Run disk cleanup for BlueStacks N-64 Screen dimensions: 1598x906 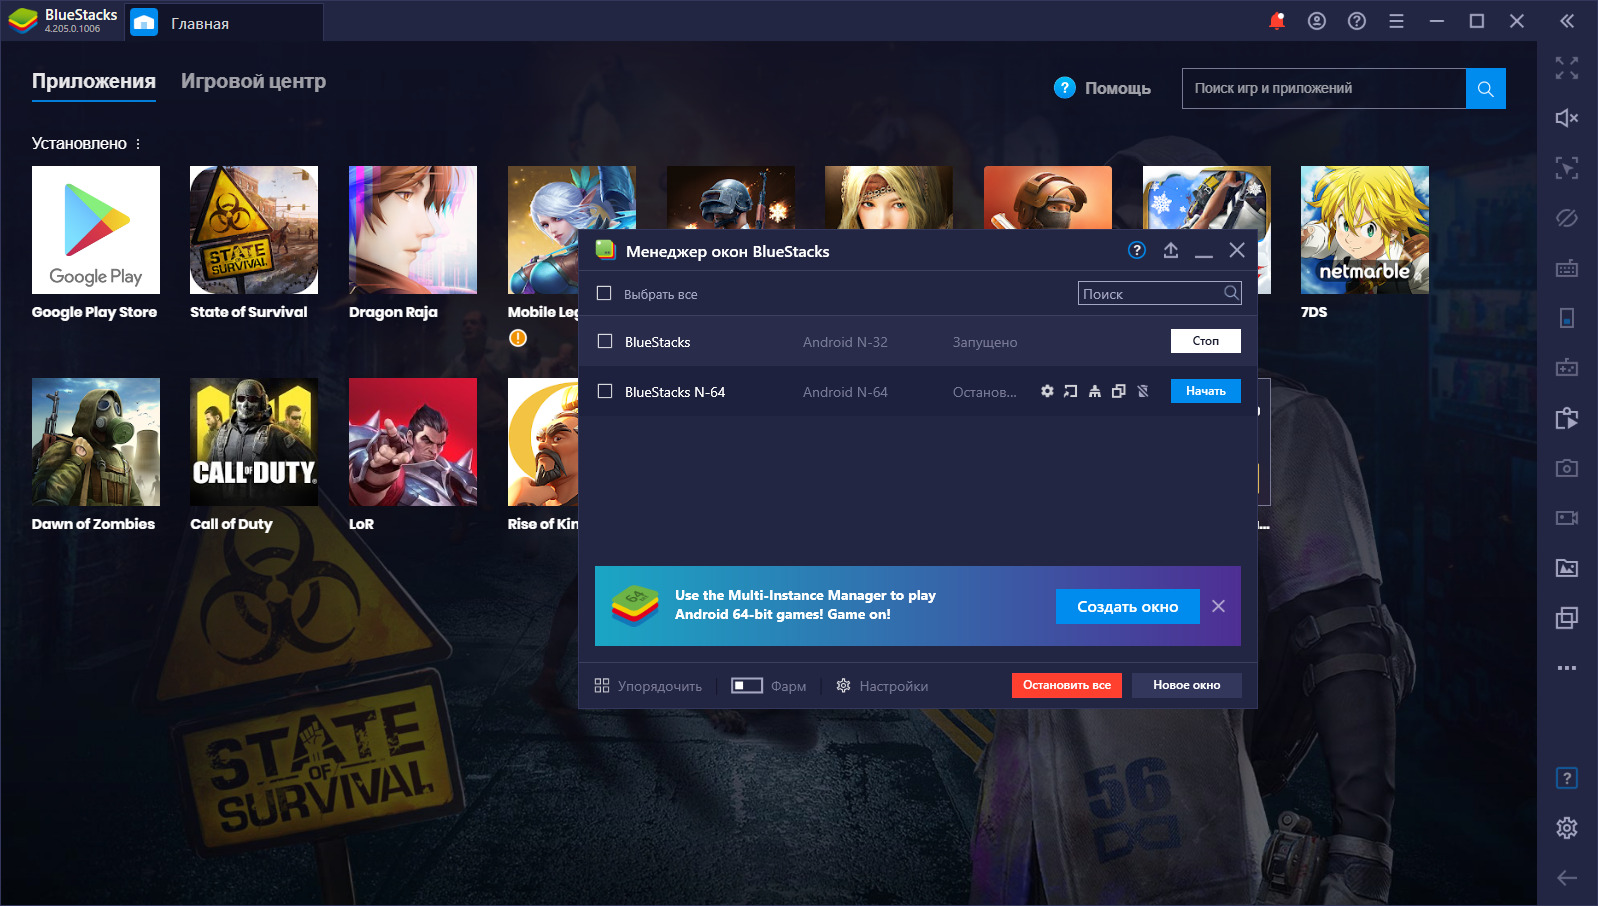(x=1095, y=391)
